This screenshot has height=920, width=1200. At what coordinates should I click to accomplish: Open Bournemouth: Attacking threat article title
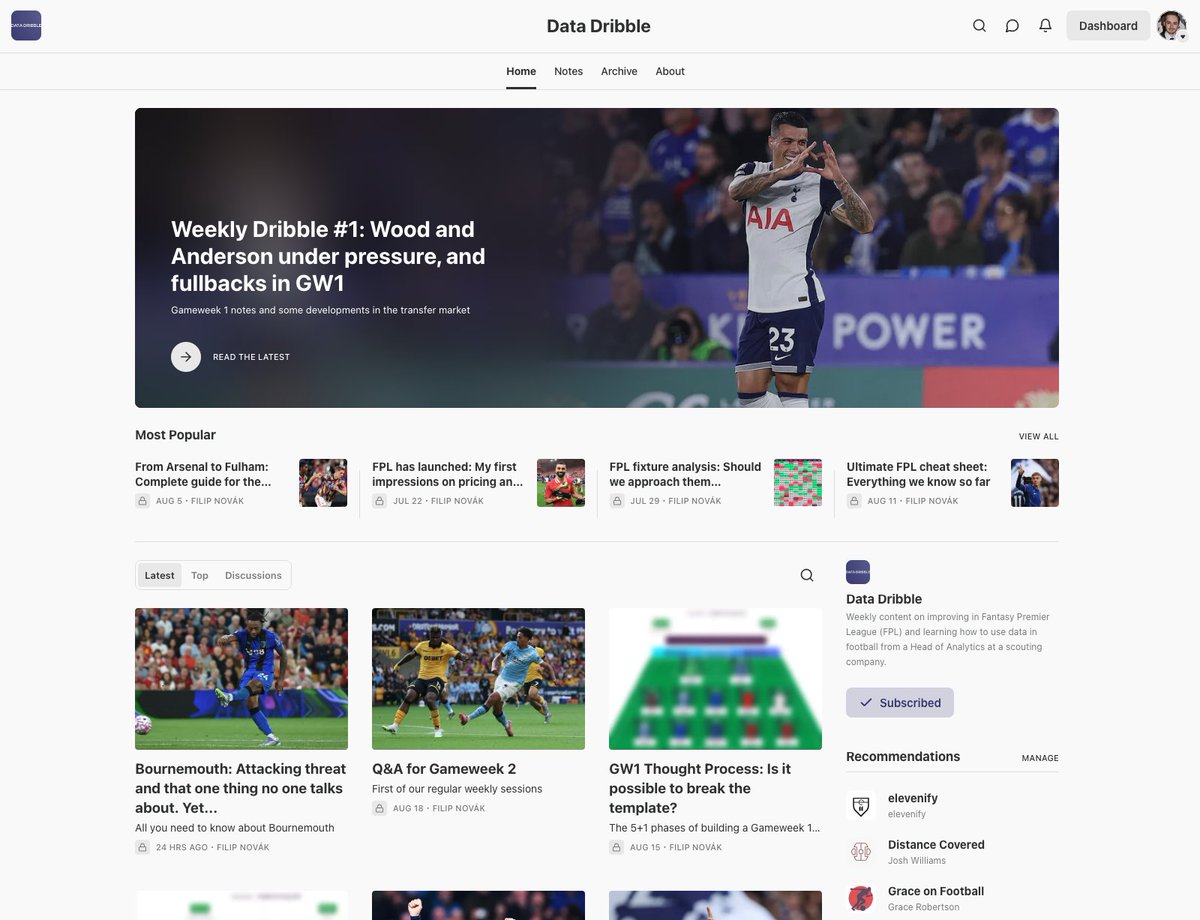click(241, 788)
